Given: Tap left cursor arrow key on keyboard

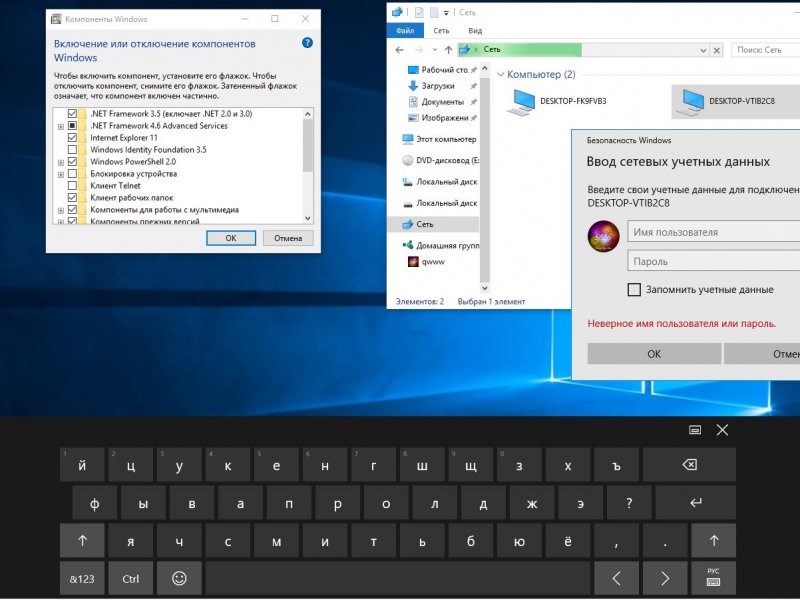Looking at the screenshot, I should click(x=616, y=579).
